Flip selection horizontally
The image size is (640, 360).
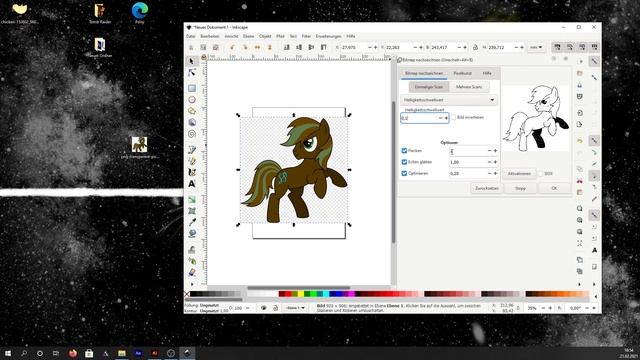click(x=257, y=47)
